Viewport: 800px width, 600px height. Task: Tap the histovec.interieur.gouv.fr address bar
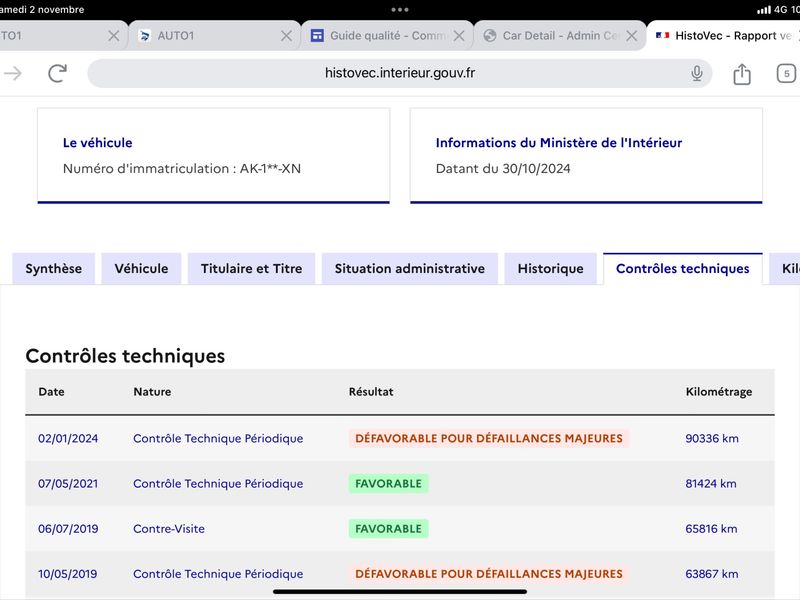(x=399, y=73)
